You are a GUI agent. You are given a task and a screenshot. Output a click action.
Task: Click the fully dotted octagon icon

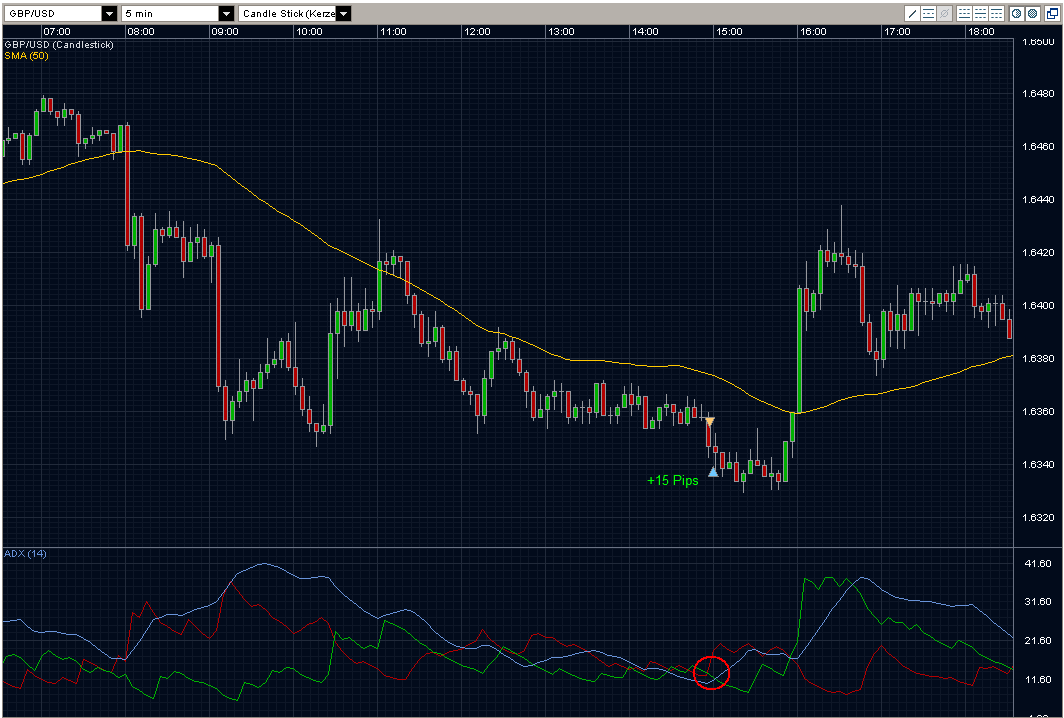click(1033, 14)
